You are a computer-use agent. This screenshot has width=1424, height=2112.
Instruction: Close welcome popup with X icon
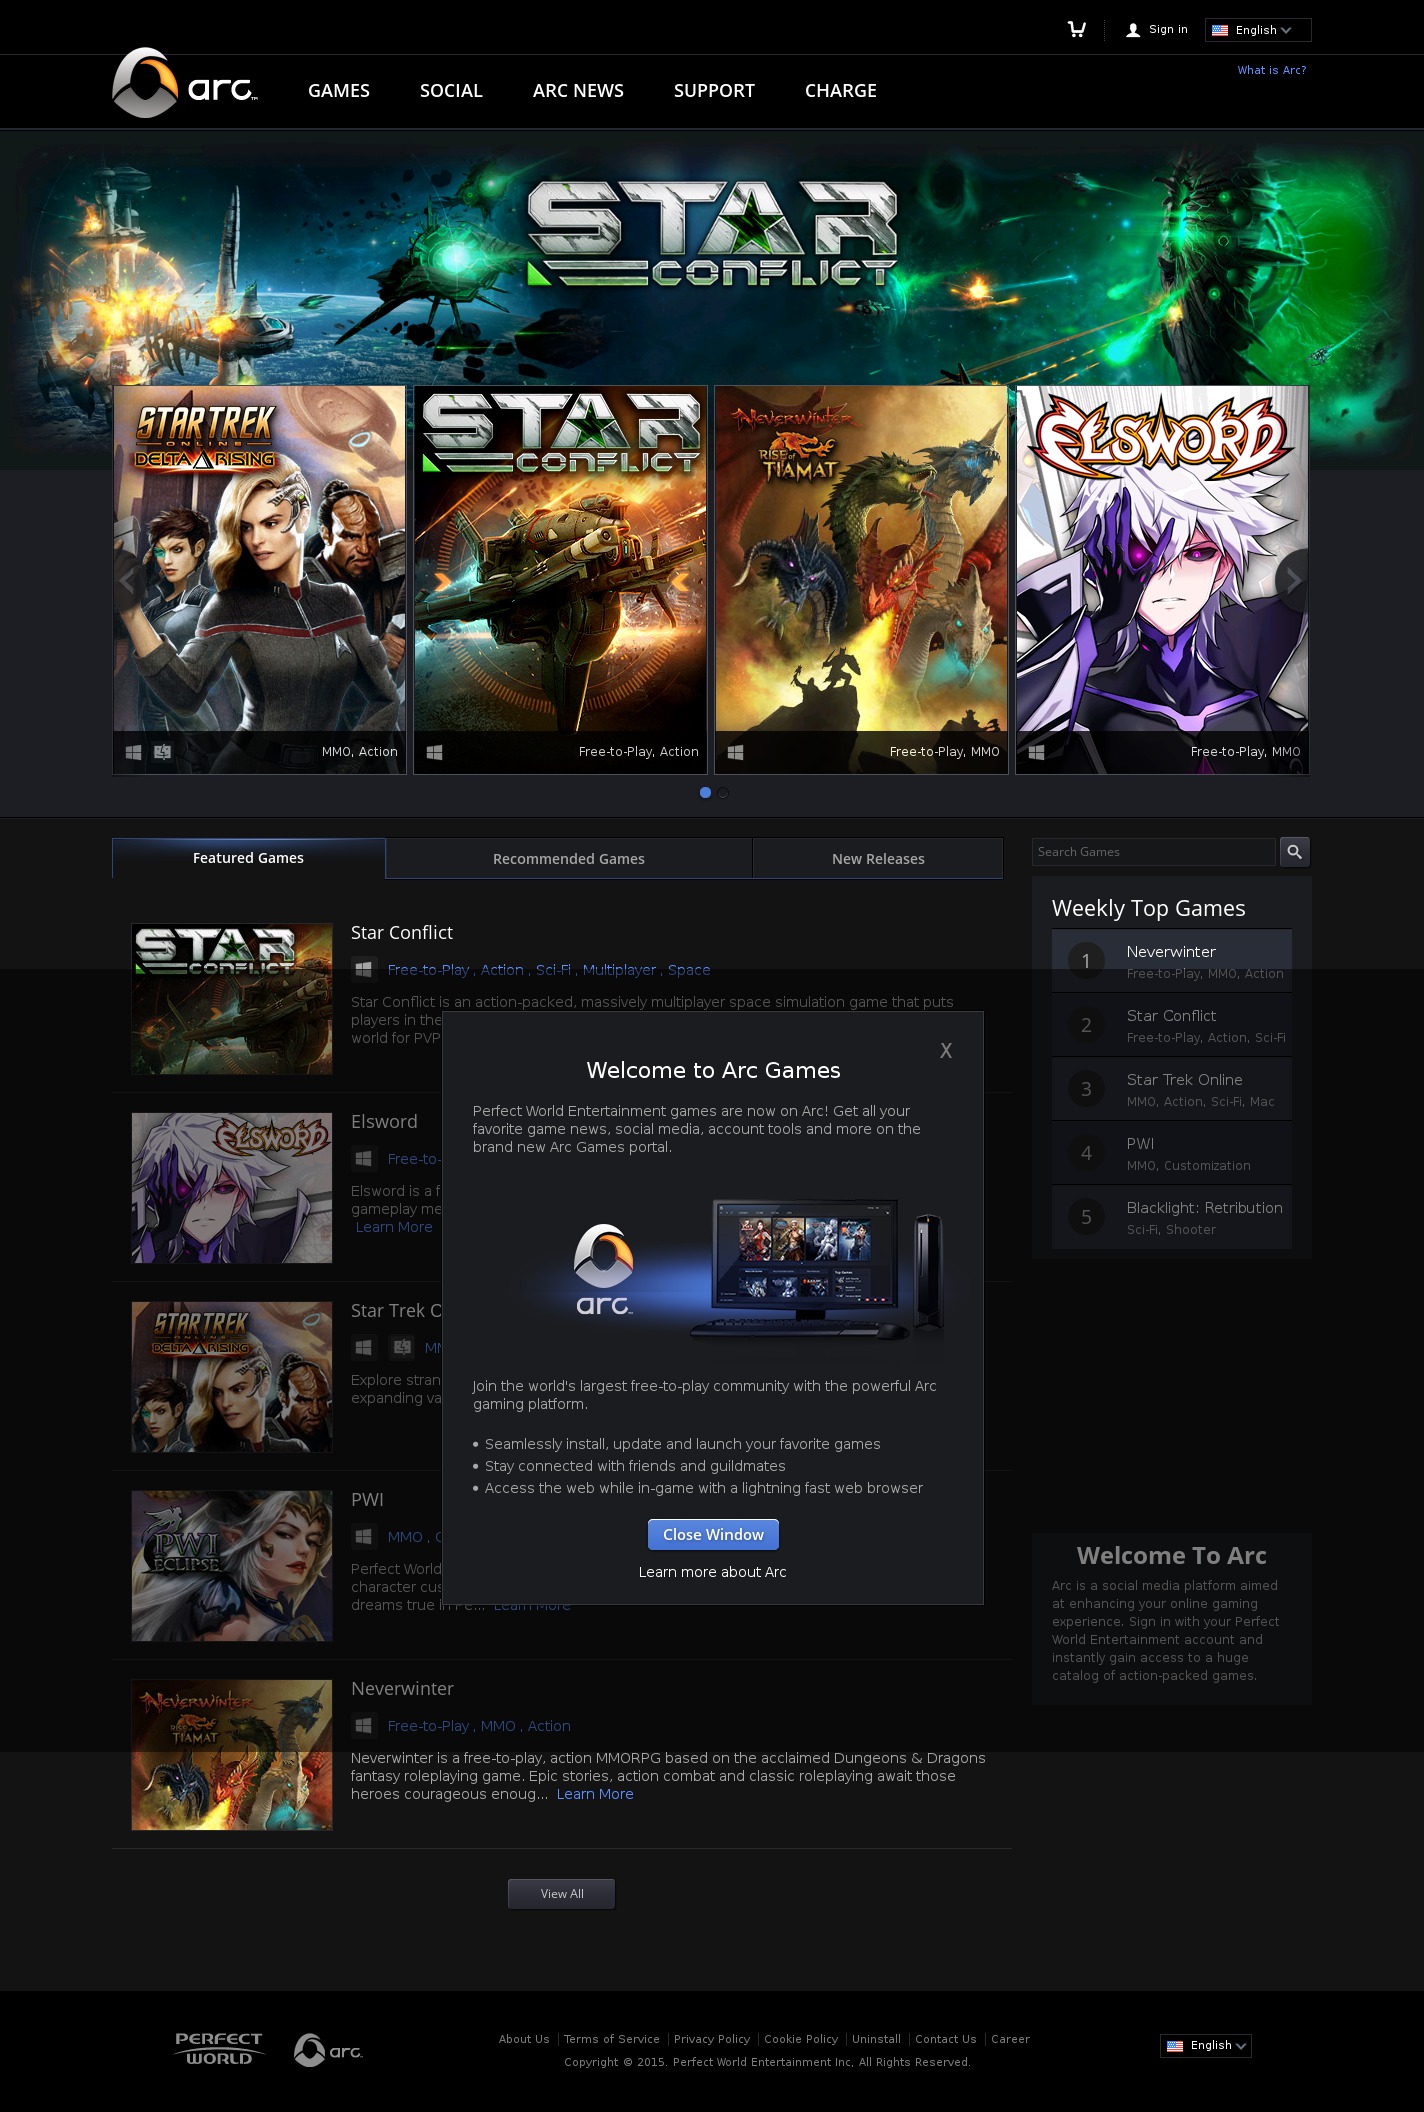[945, 1051]
